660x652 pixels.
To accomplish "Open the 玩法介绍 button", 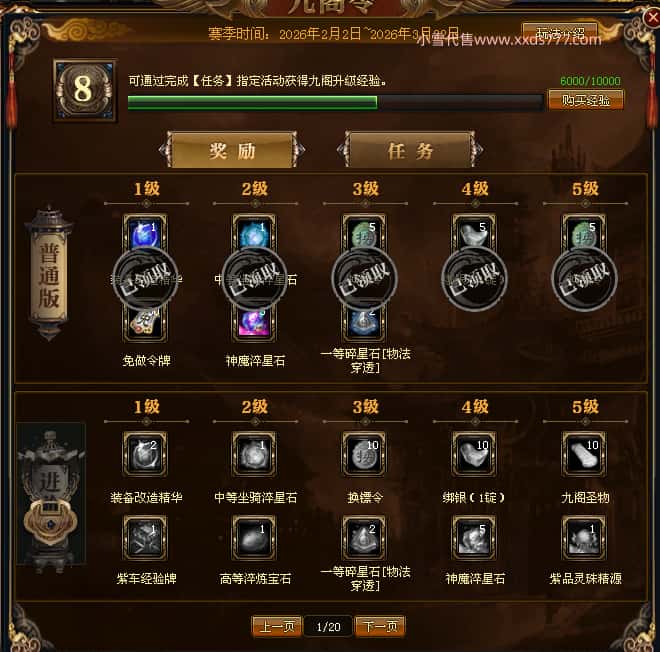I will coord(560,32).
